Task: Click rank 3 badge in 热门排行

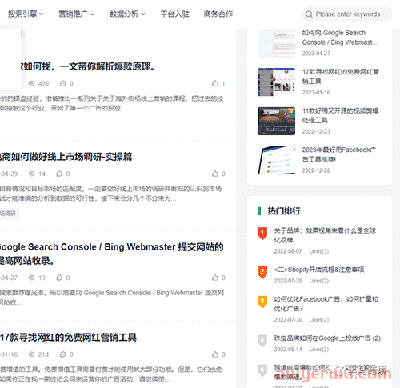Action: tap(262, 302)
